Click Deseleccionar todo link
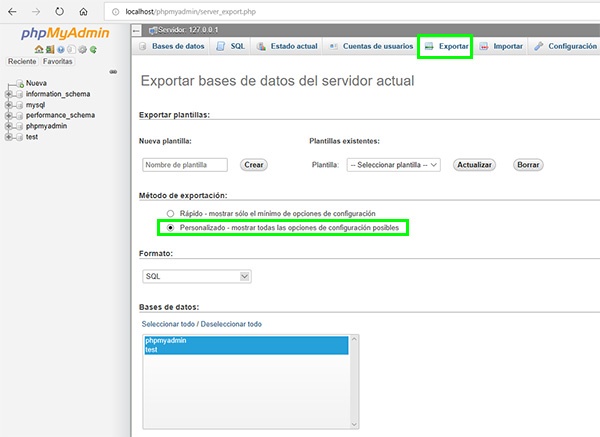Image resolution: width=600 pixels, height=437 pixels. pos(231,324)
